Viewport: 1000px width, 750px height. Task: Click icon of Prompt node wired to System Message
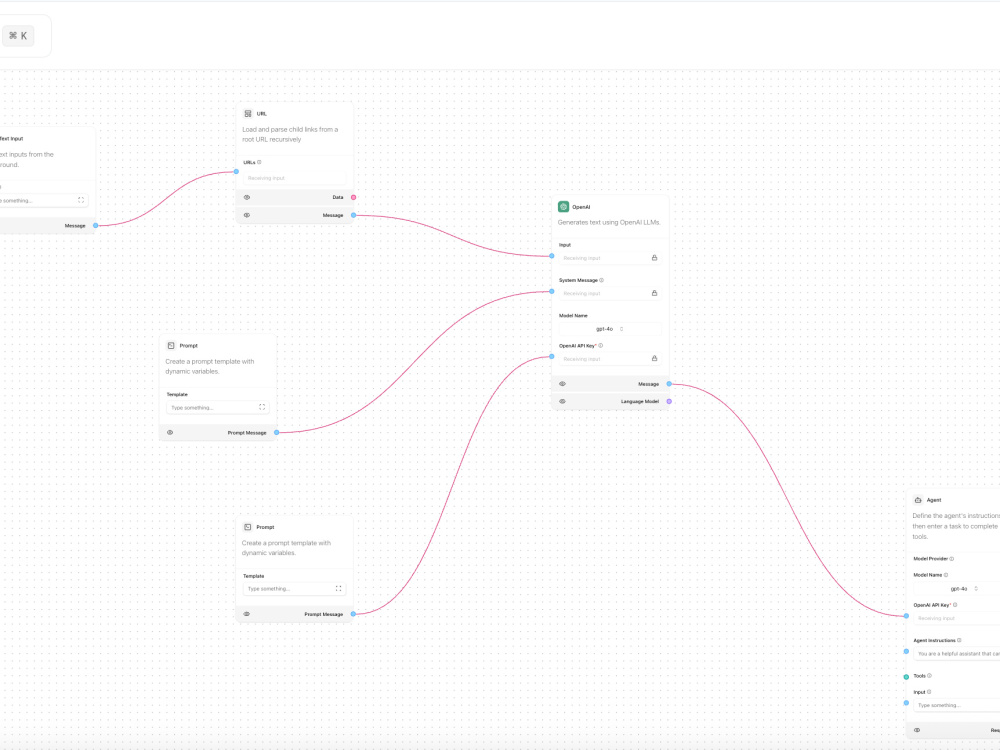coord(171,346)
